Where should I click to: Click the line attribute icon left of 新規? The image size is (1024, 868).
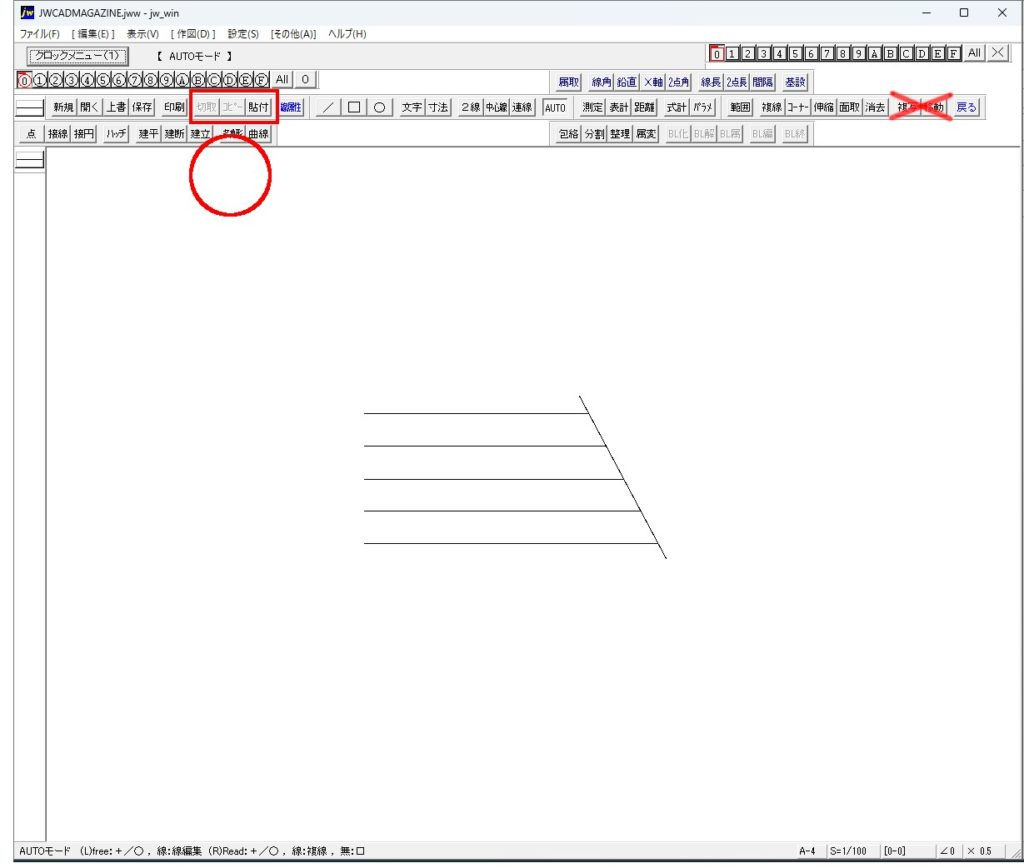point(31,108)
